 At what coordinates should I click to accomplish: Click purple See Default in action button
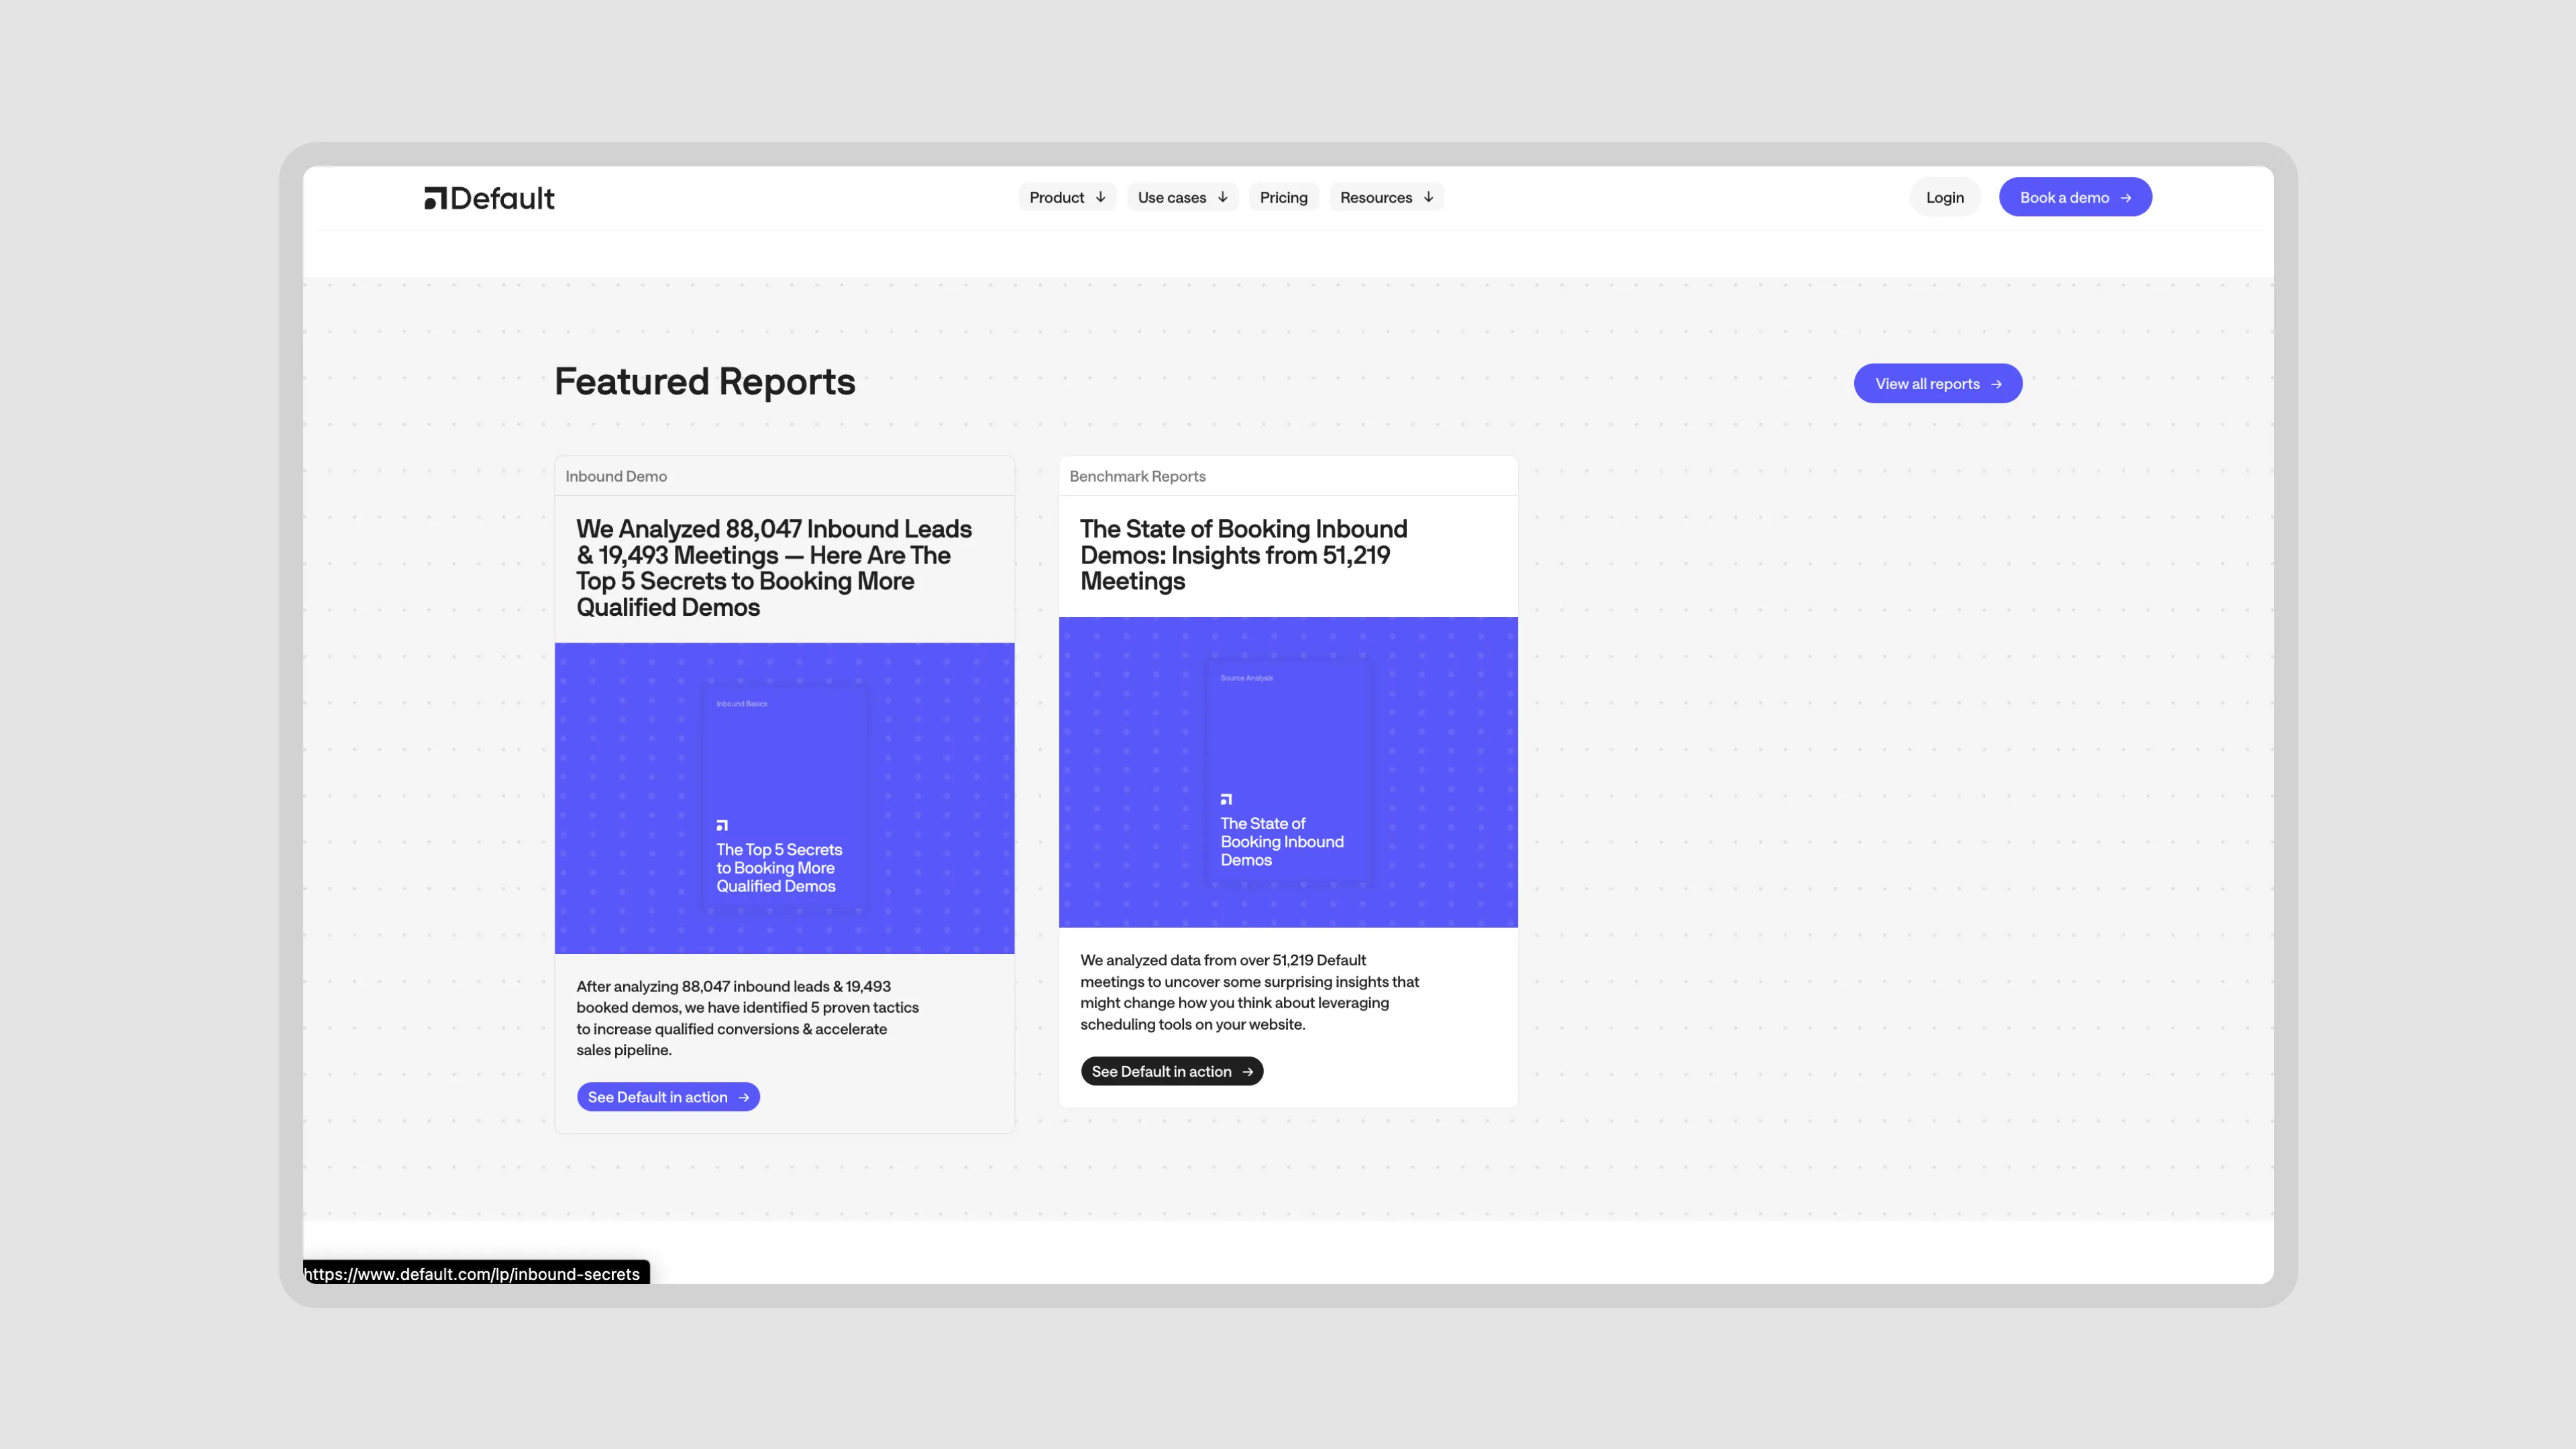click(x=667, y=1097)
